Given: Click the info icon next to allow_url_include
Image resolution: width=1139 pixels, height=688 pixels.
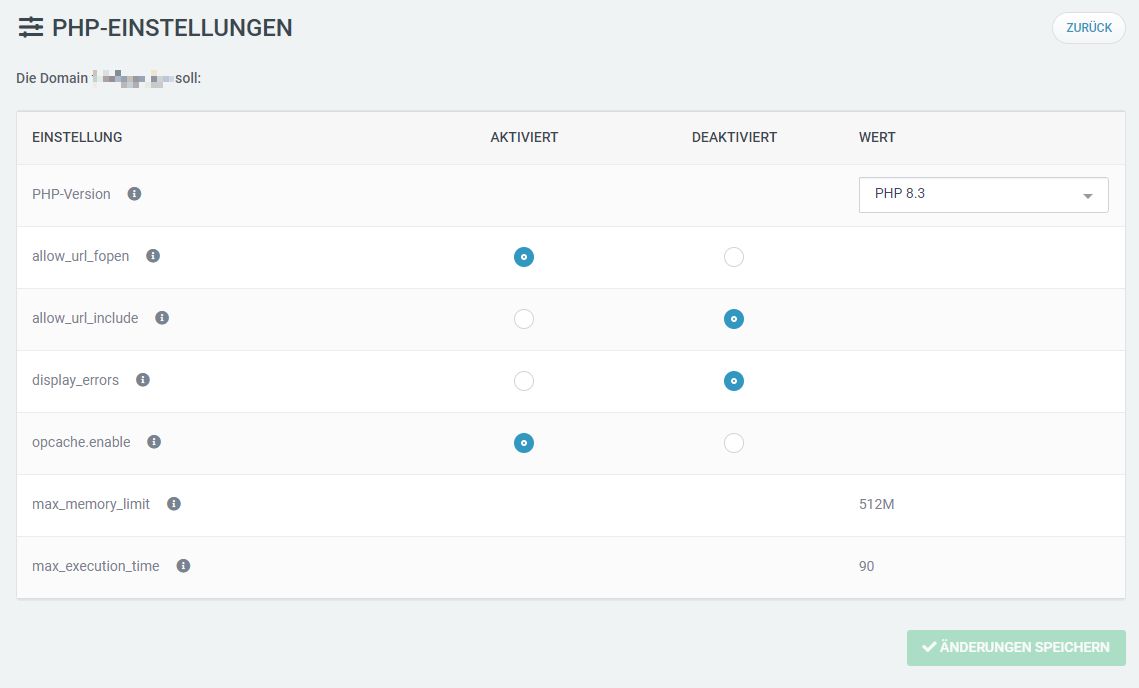Looking at the screenshot, I should pyautogui.click(x=162, y=318).
